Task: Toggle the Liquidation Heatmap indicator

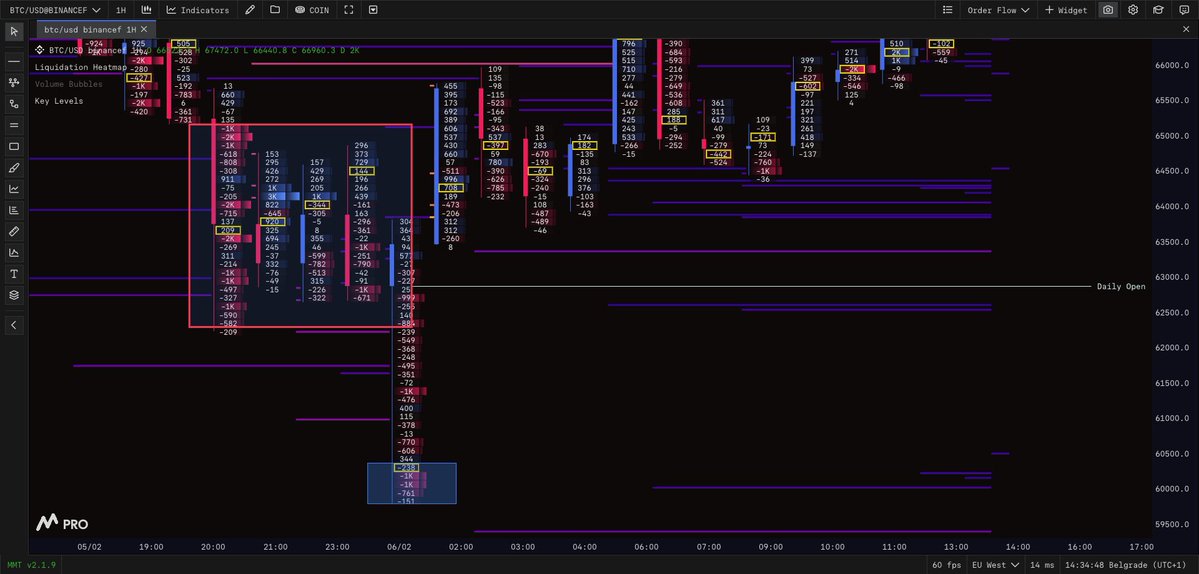Action: pyautogui.click(x=80, y=67)
